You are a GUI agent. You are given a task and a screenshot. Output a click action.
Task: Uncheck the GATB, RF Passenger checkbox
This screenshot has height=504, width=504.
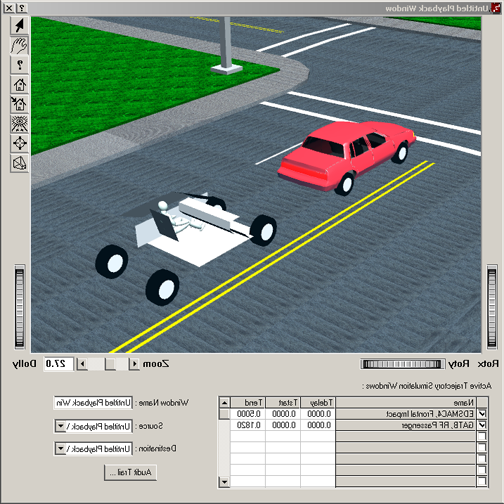click(x=482, y=425)
